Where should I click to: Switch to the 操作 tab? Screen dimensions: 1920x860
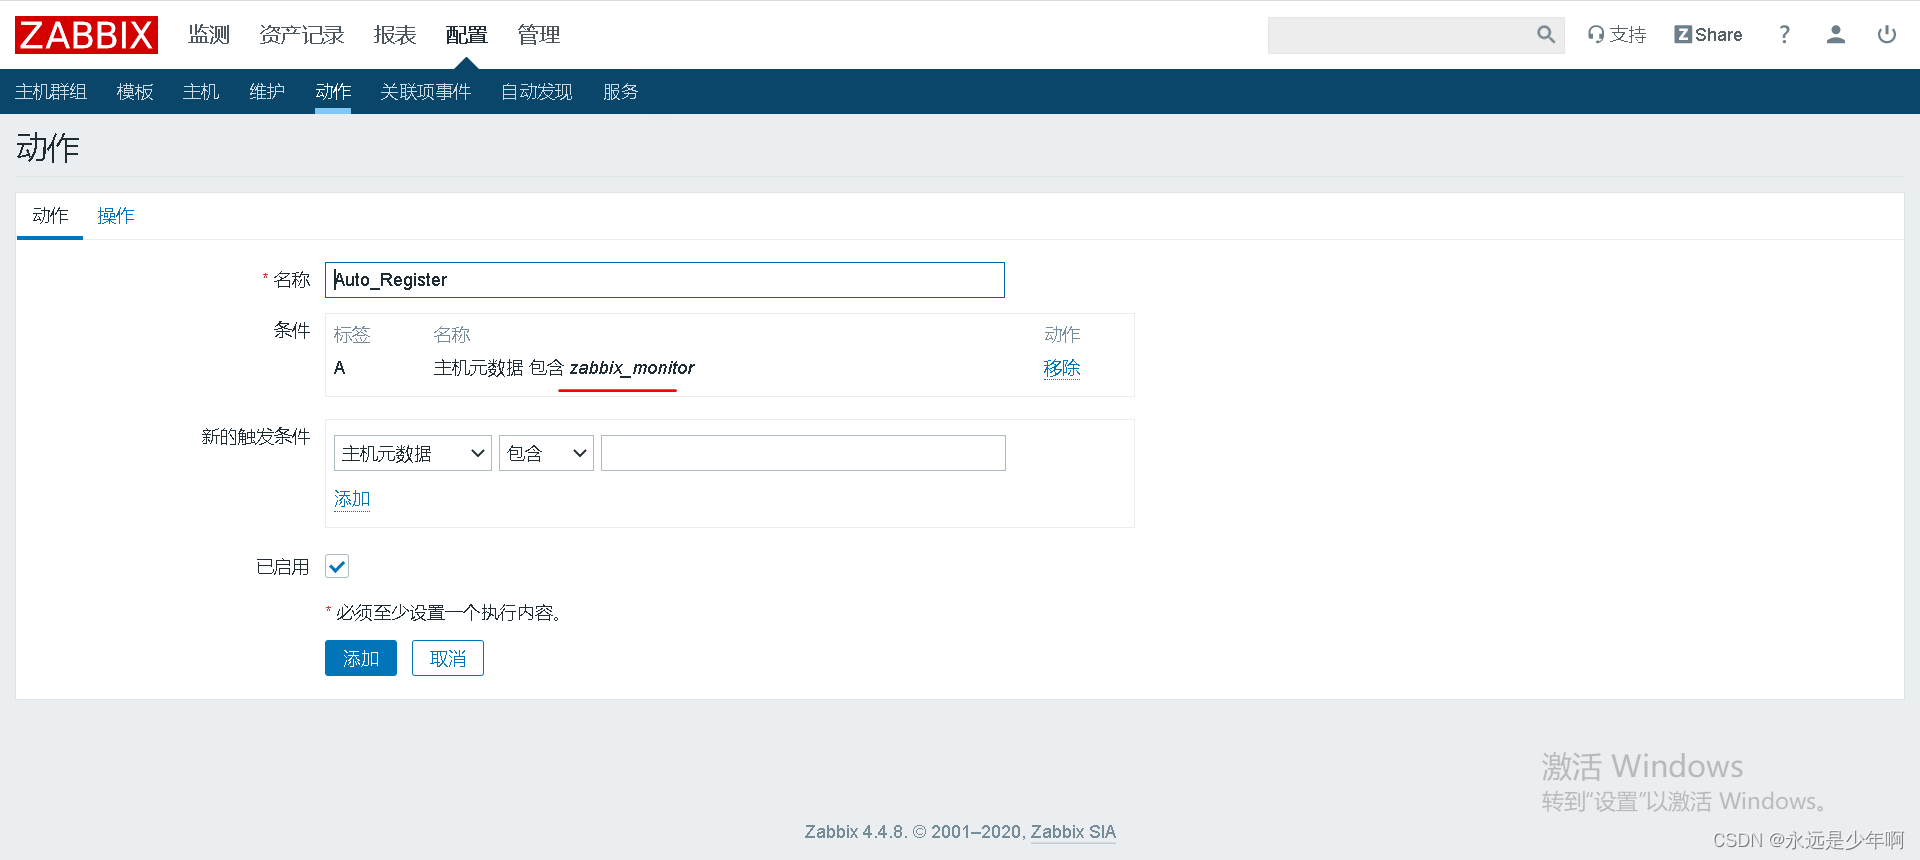(116, 216)
